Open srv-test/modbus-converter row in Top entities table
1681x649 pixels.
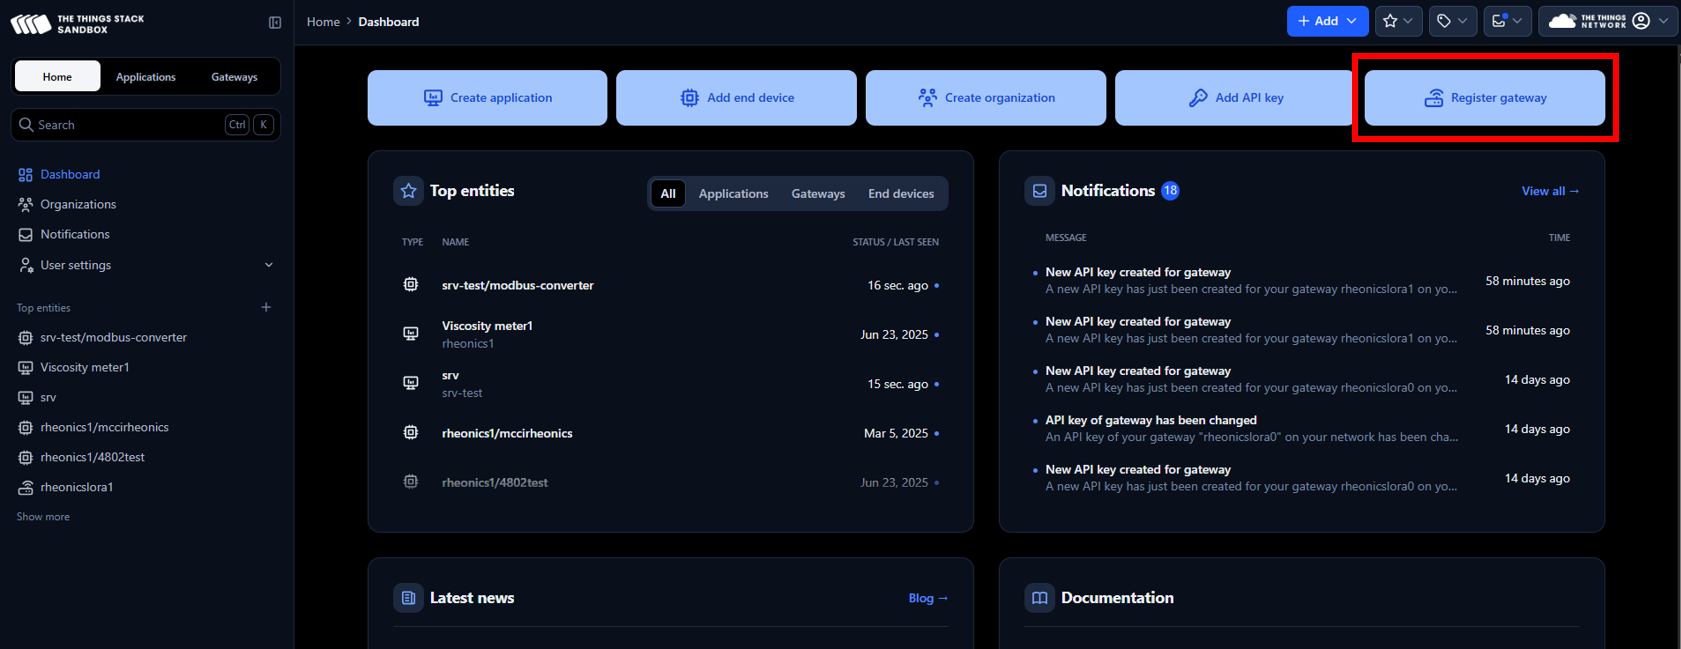(x=670, y=285)
